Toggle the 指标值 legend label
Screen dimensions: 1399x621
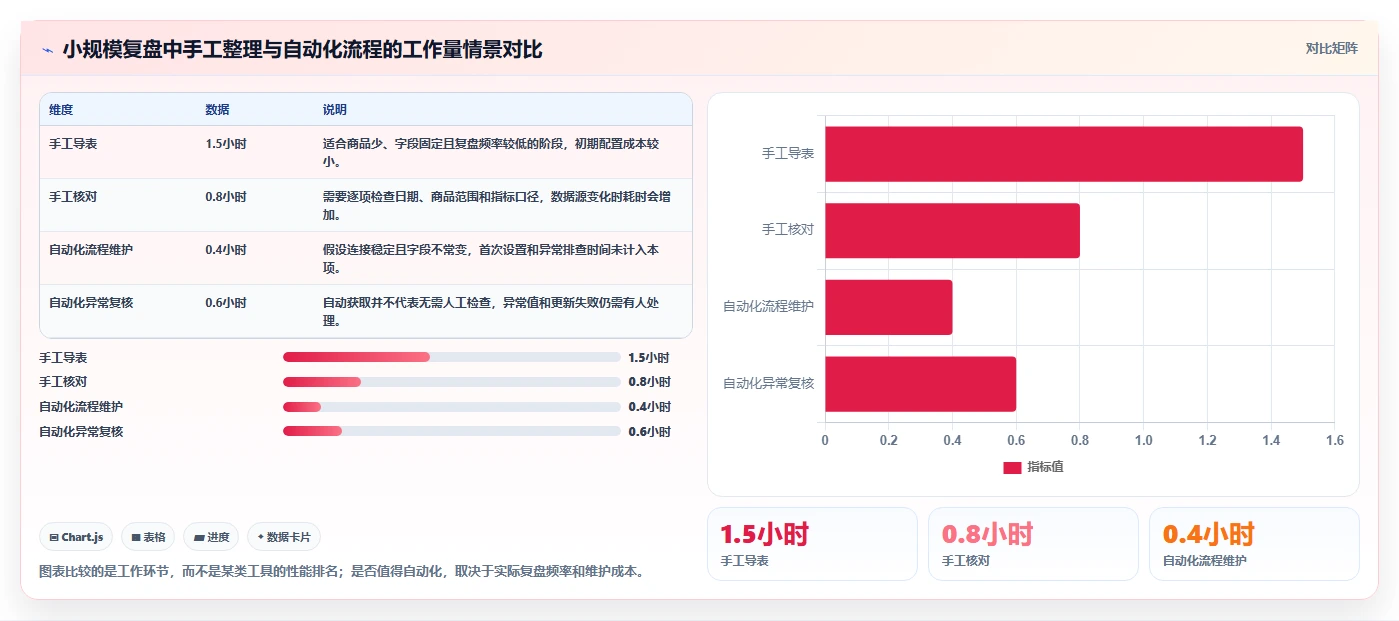coord(1045,467)
